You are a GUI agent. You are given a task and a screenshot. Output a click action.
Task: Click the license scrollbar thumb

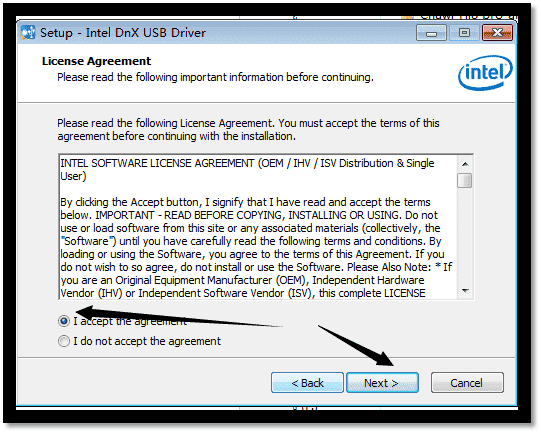(464, 180)
